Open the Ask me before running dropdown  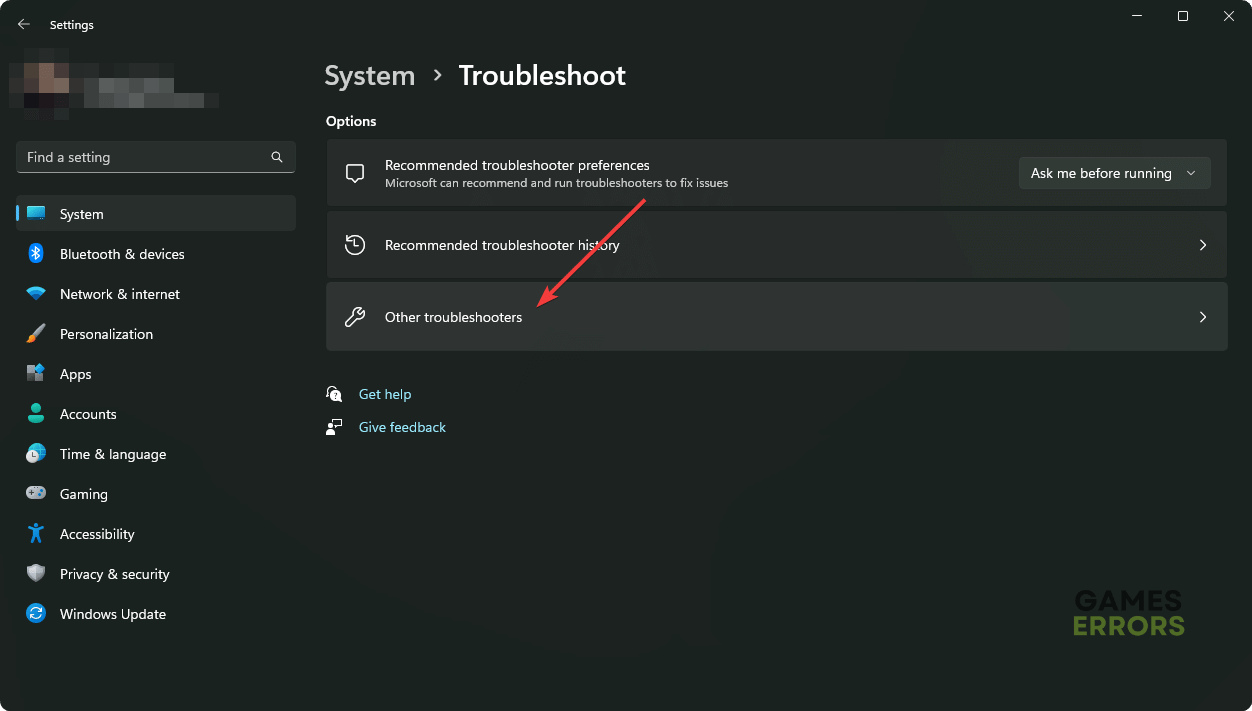point(1113,173)
